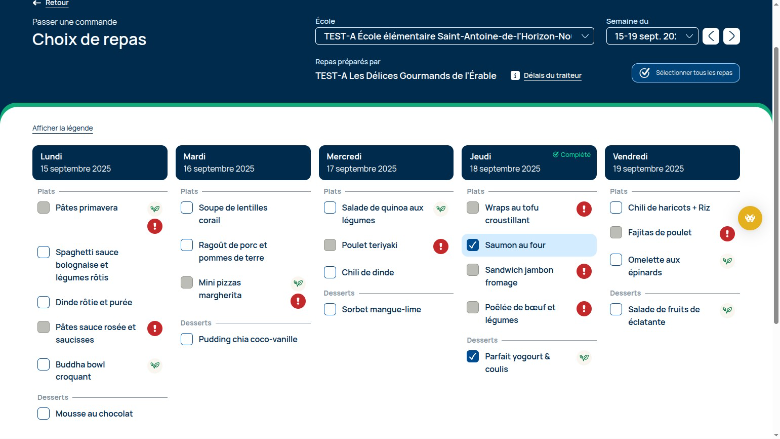Click the red alert icon next to Fajitas de poulet

(x=727, y=233)
